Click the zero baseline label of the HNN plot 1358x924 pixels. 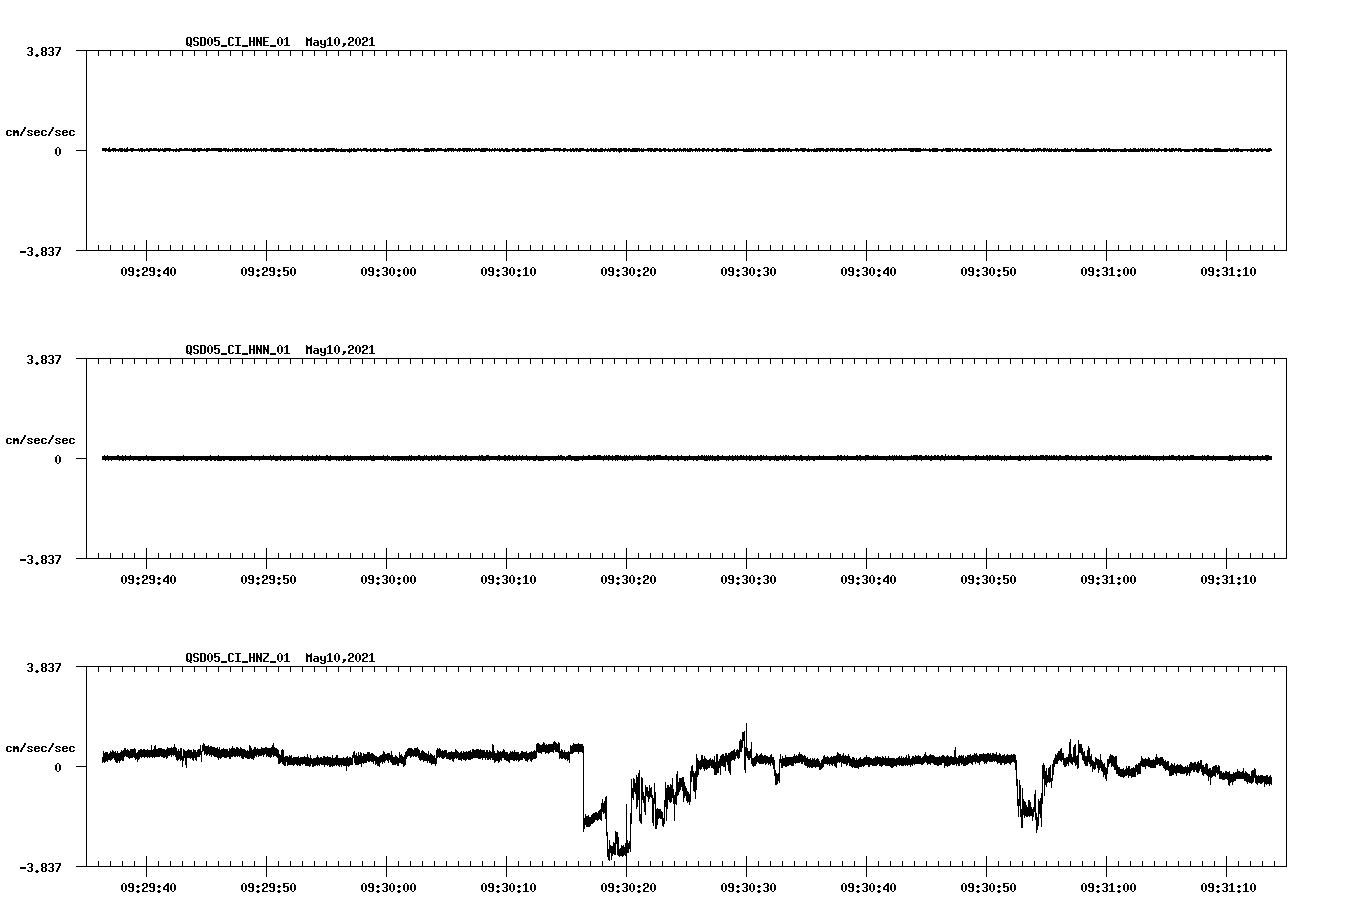point(59,459)
